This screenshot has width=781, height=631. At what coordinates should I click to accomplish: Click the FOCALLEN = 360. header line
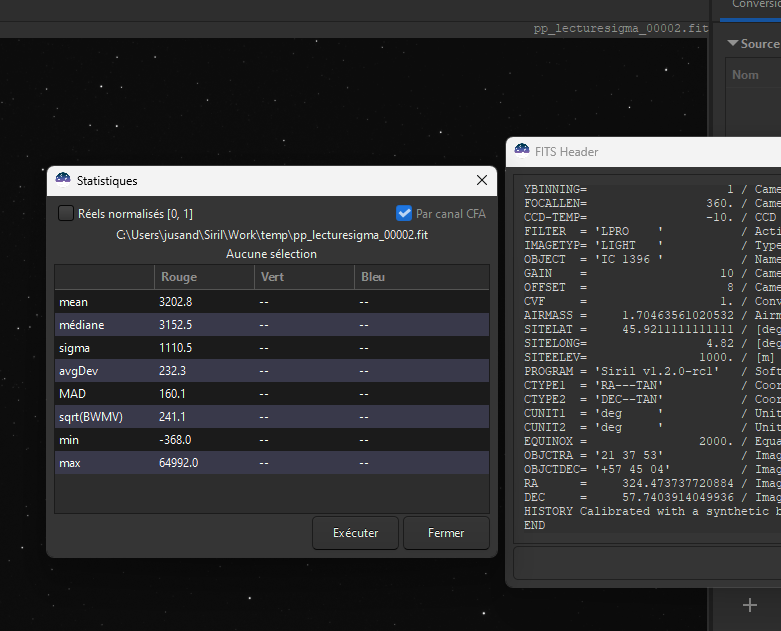tap(652, 203)
